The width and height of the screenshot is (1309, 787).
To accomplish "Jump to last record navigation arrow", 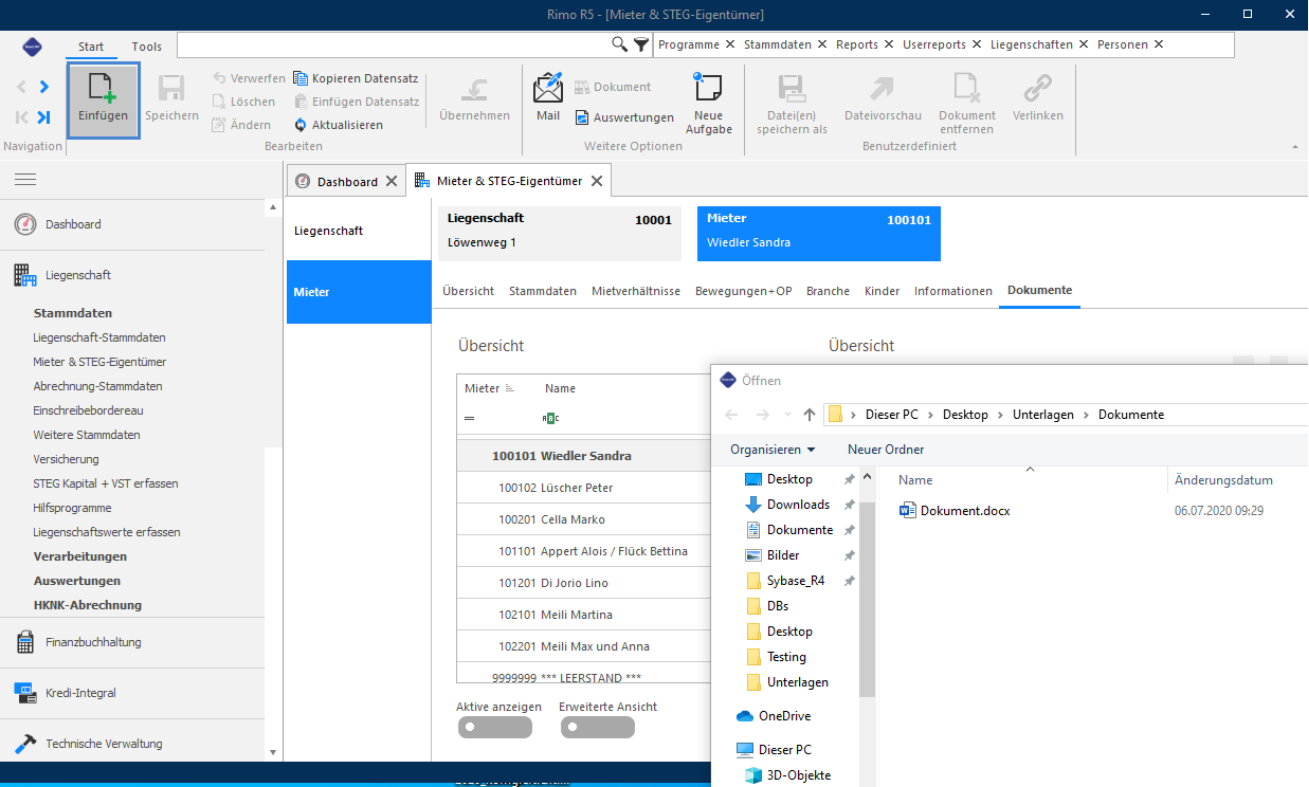I will tap(44, 117).
